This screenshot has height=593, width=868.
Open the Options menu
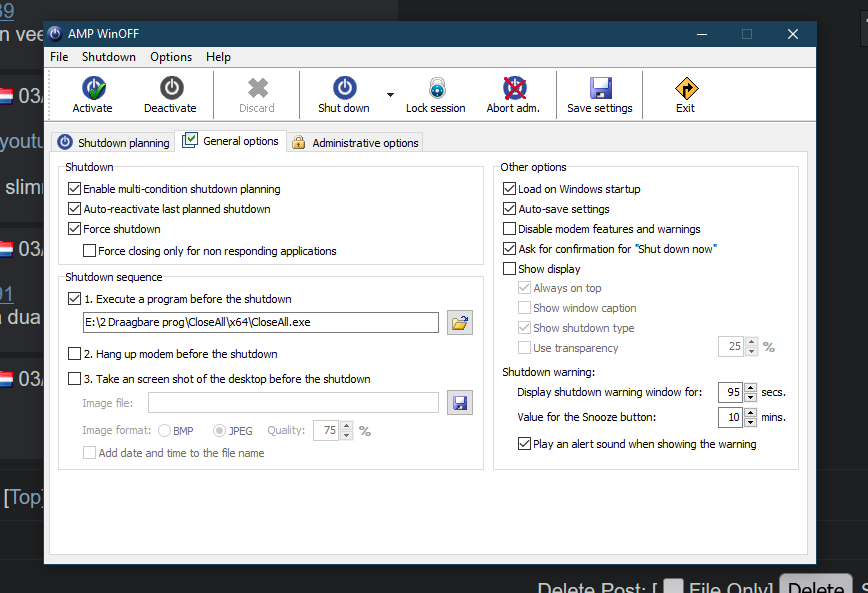click(171, 57)
